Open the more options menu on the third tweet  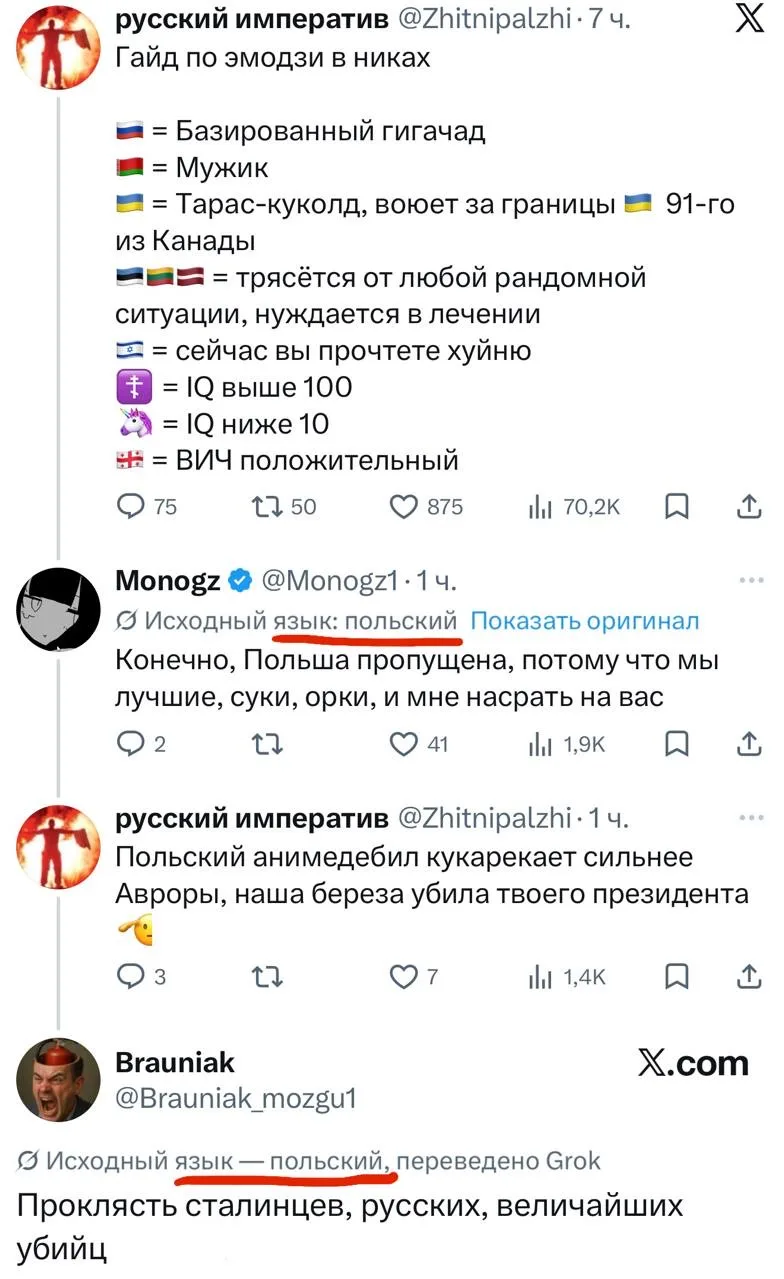pos(750,816)
